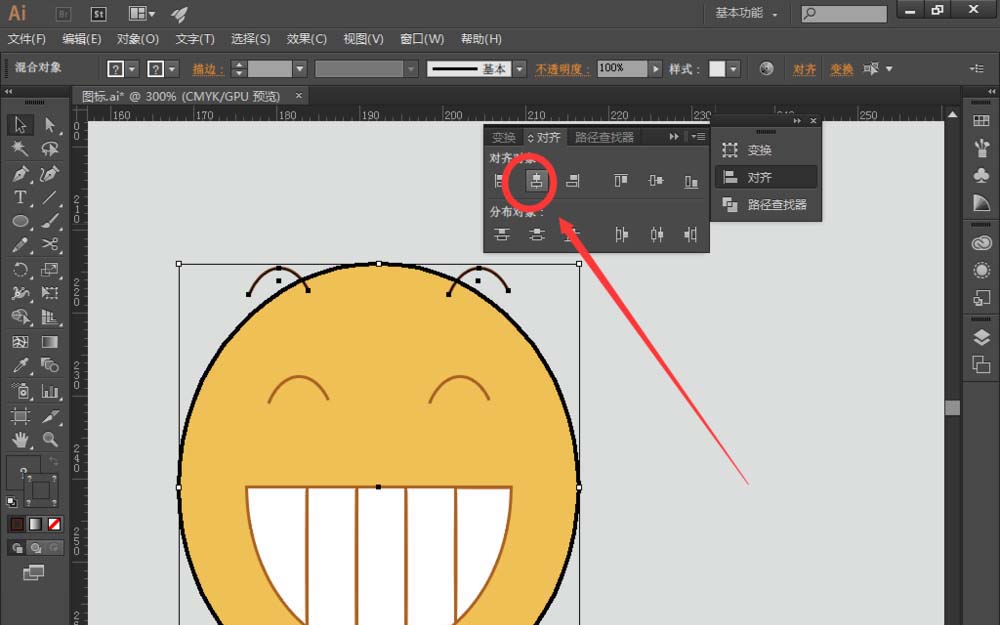Set paint to None (red slash)

[55, 524]
